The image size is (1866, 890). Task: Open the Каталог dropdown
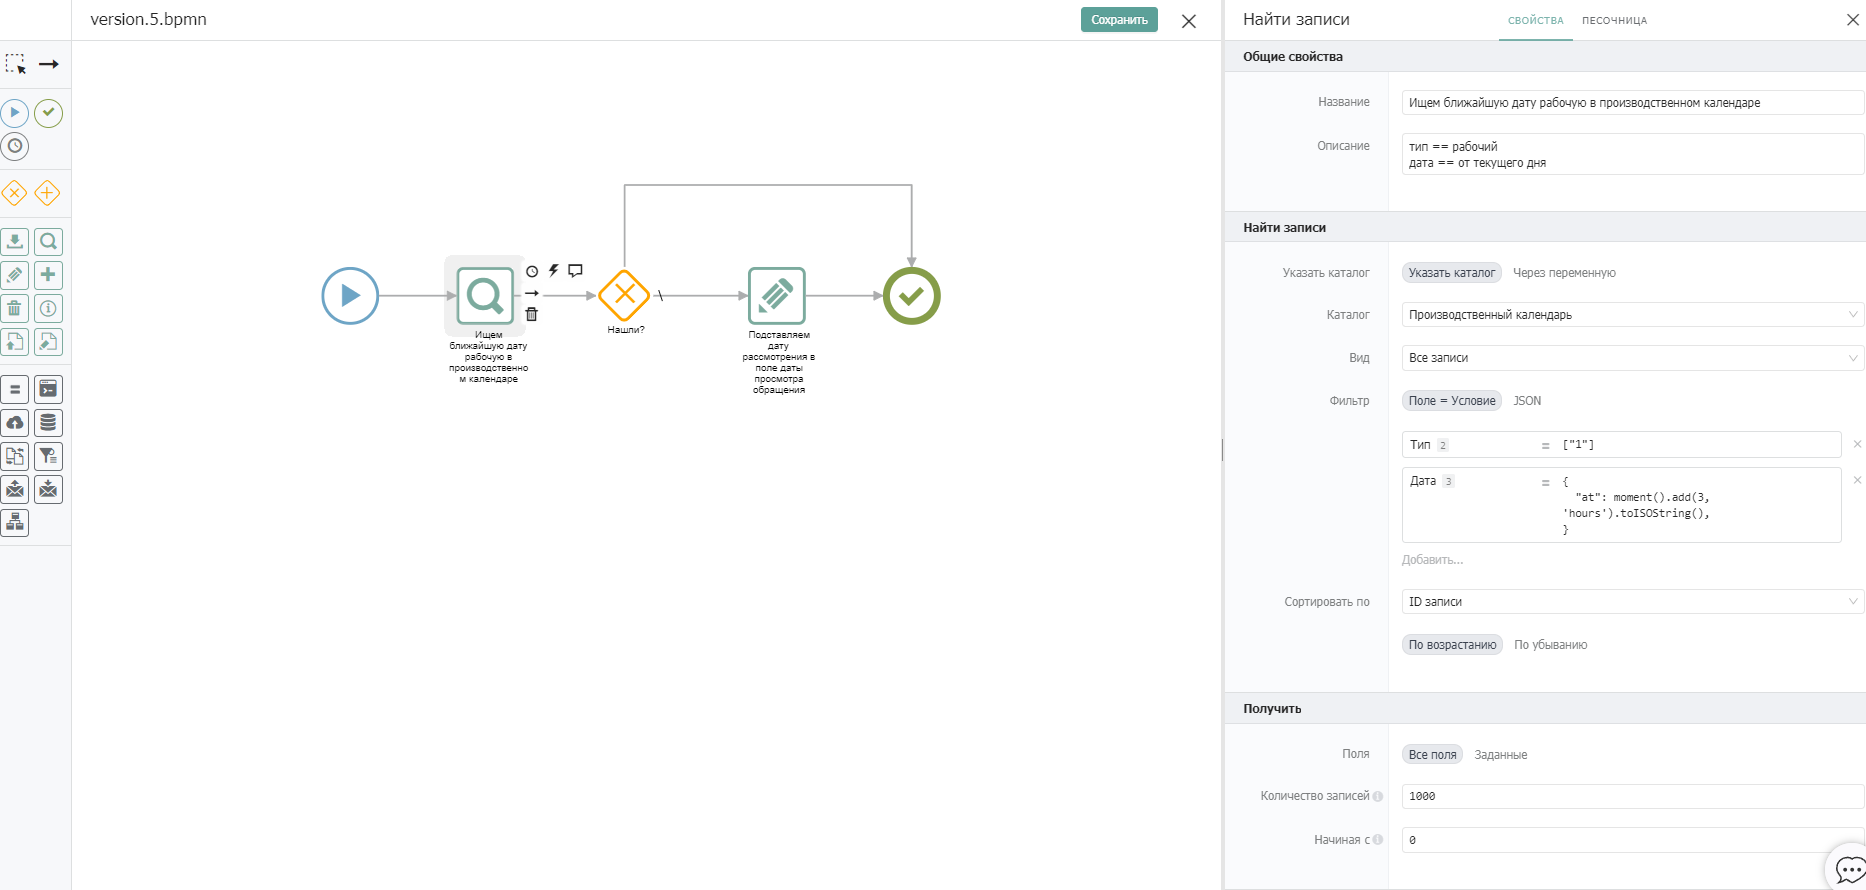[1633, 315]
